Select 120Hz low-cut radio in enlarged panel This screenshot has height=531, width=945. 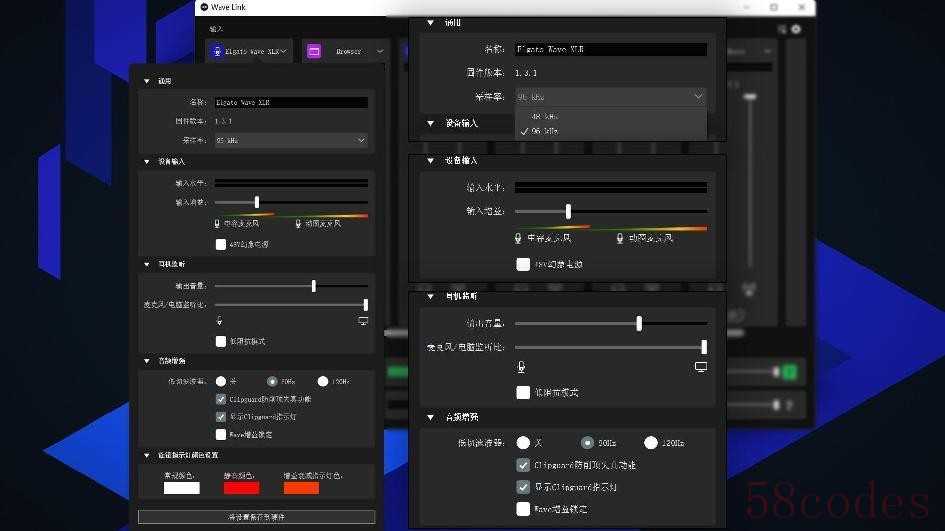[x=651, y=443]
